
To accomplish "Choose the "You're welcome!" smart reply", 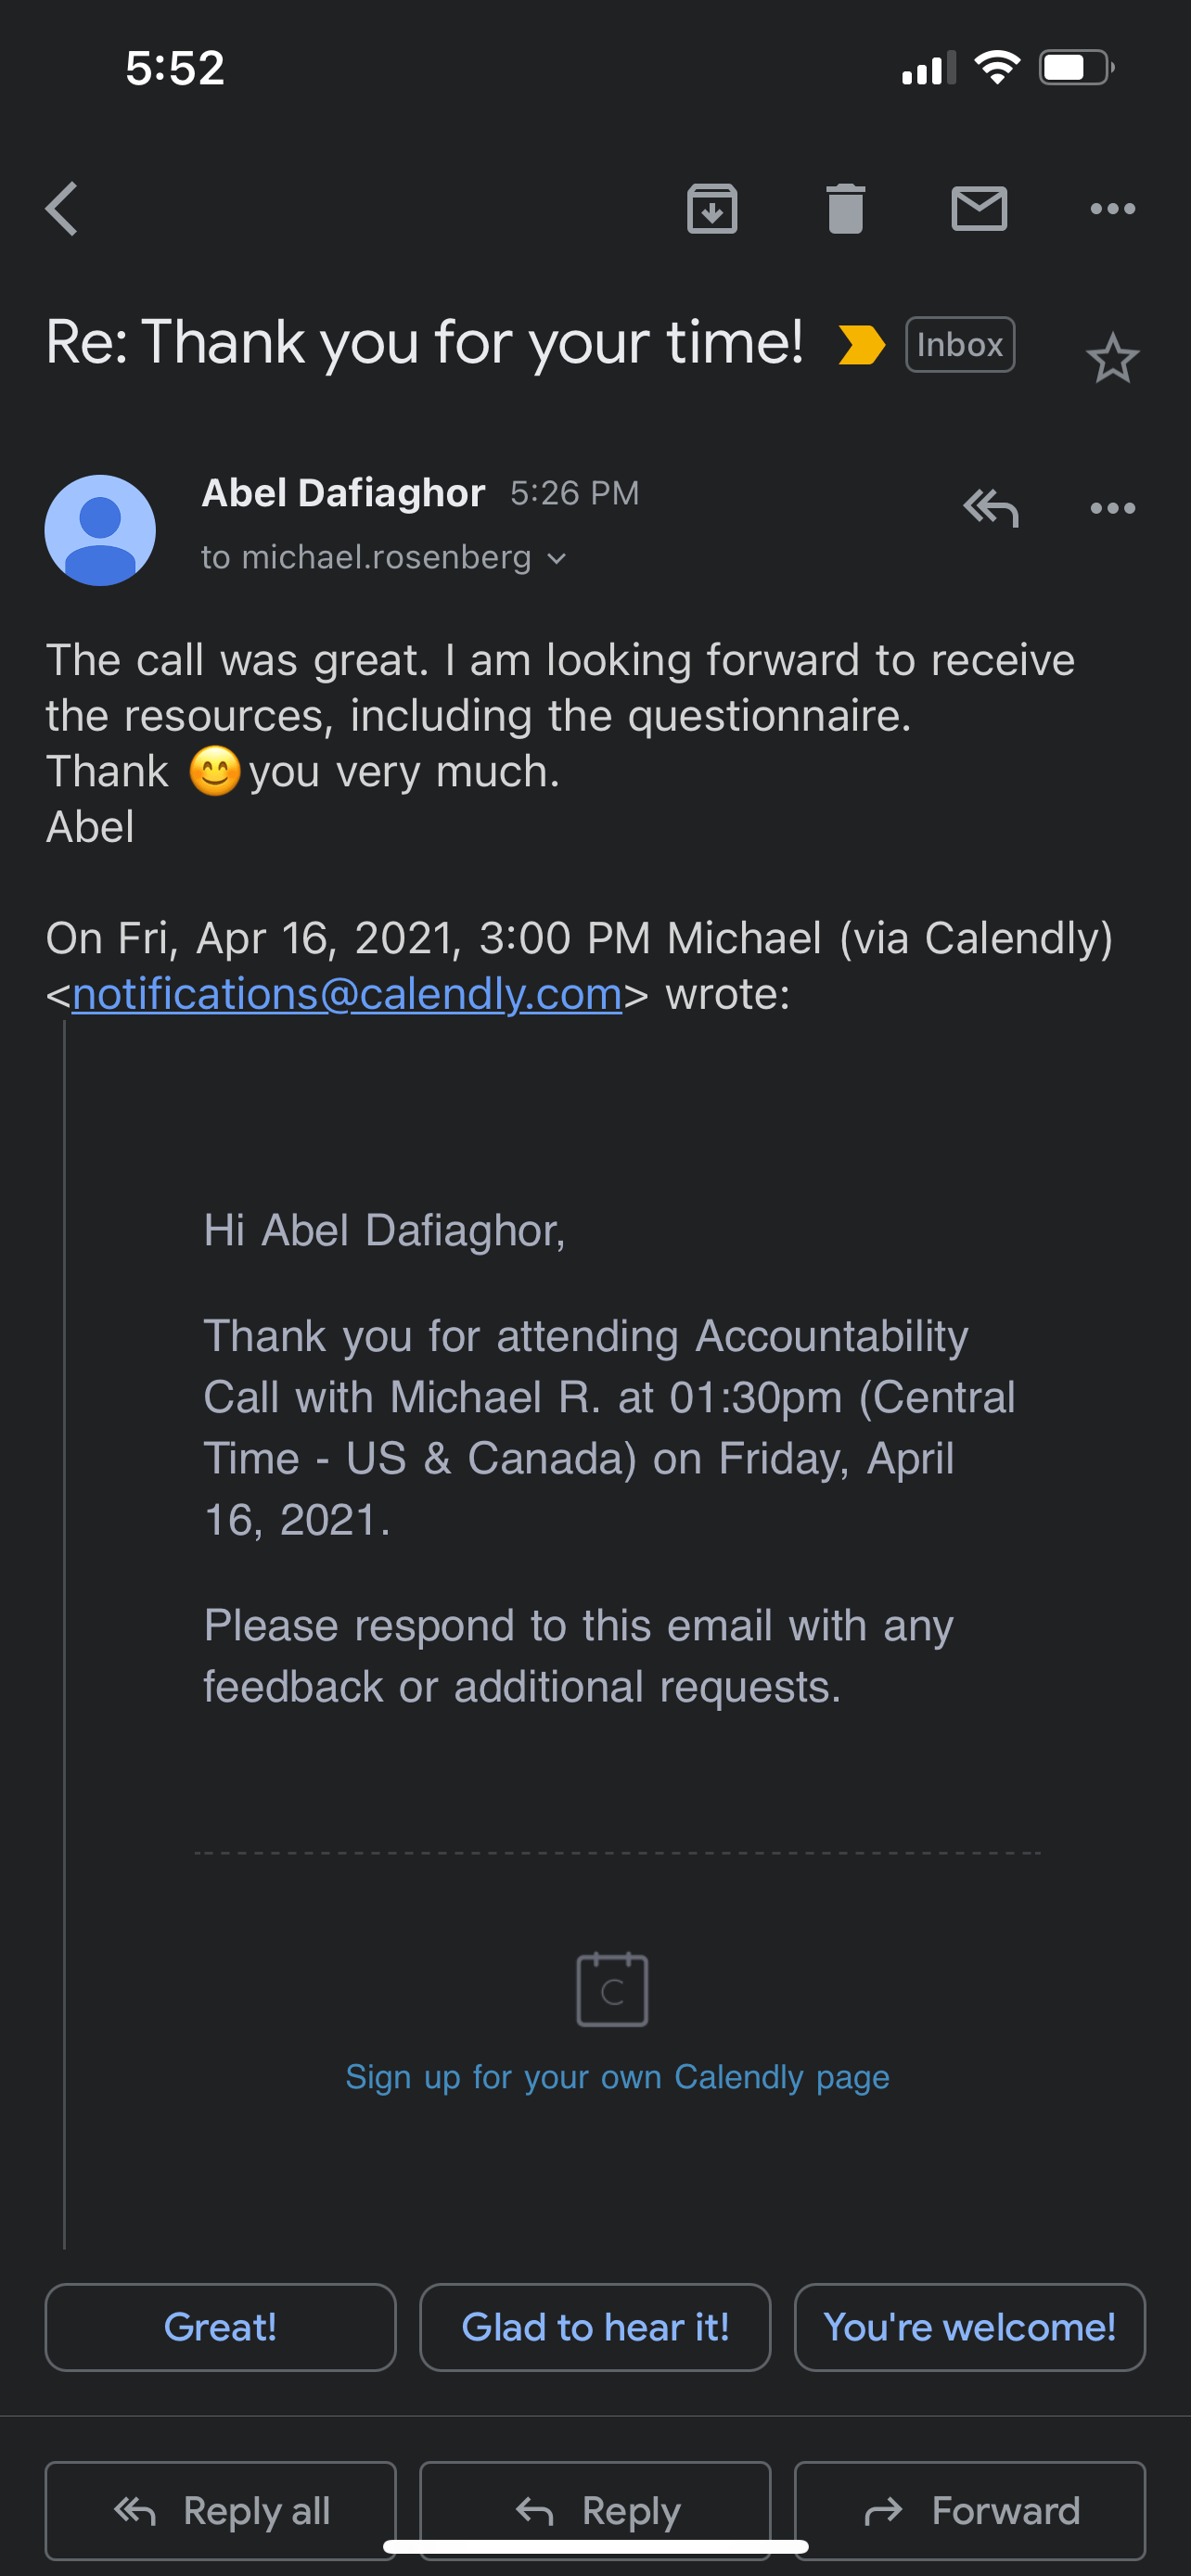I will [x=969, y=2327].
